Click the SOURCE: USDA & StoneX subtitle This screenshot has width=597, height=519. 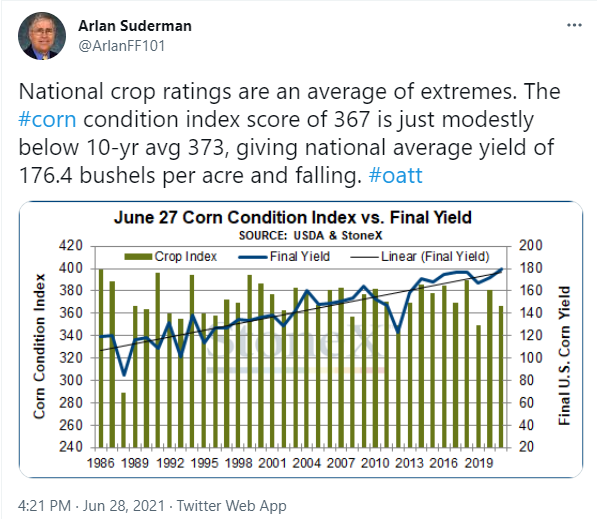[310, 236]
